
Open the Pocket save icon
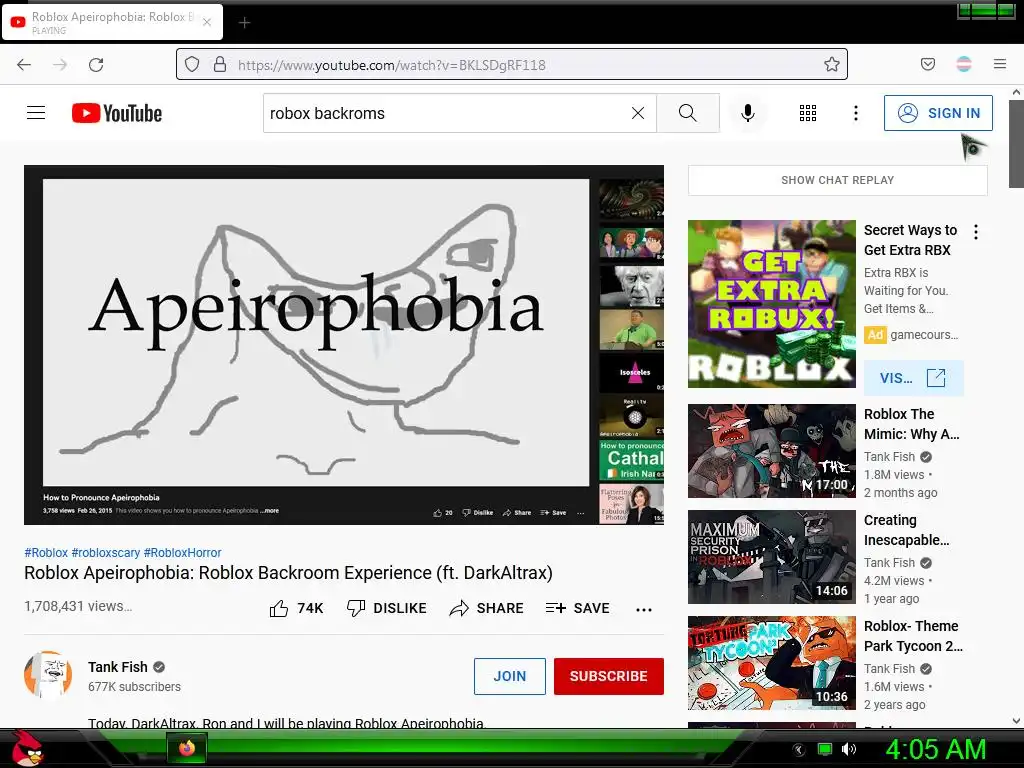coord(928,64)
